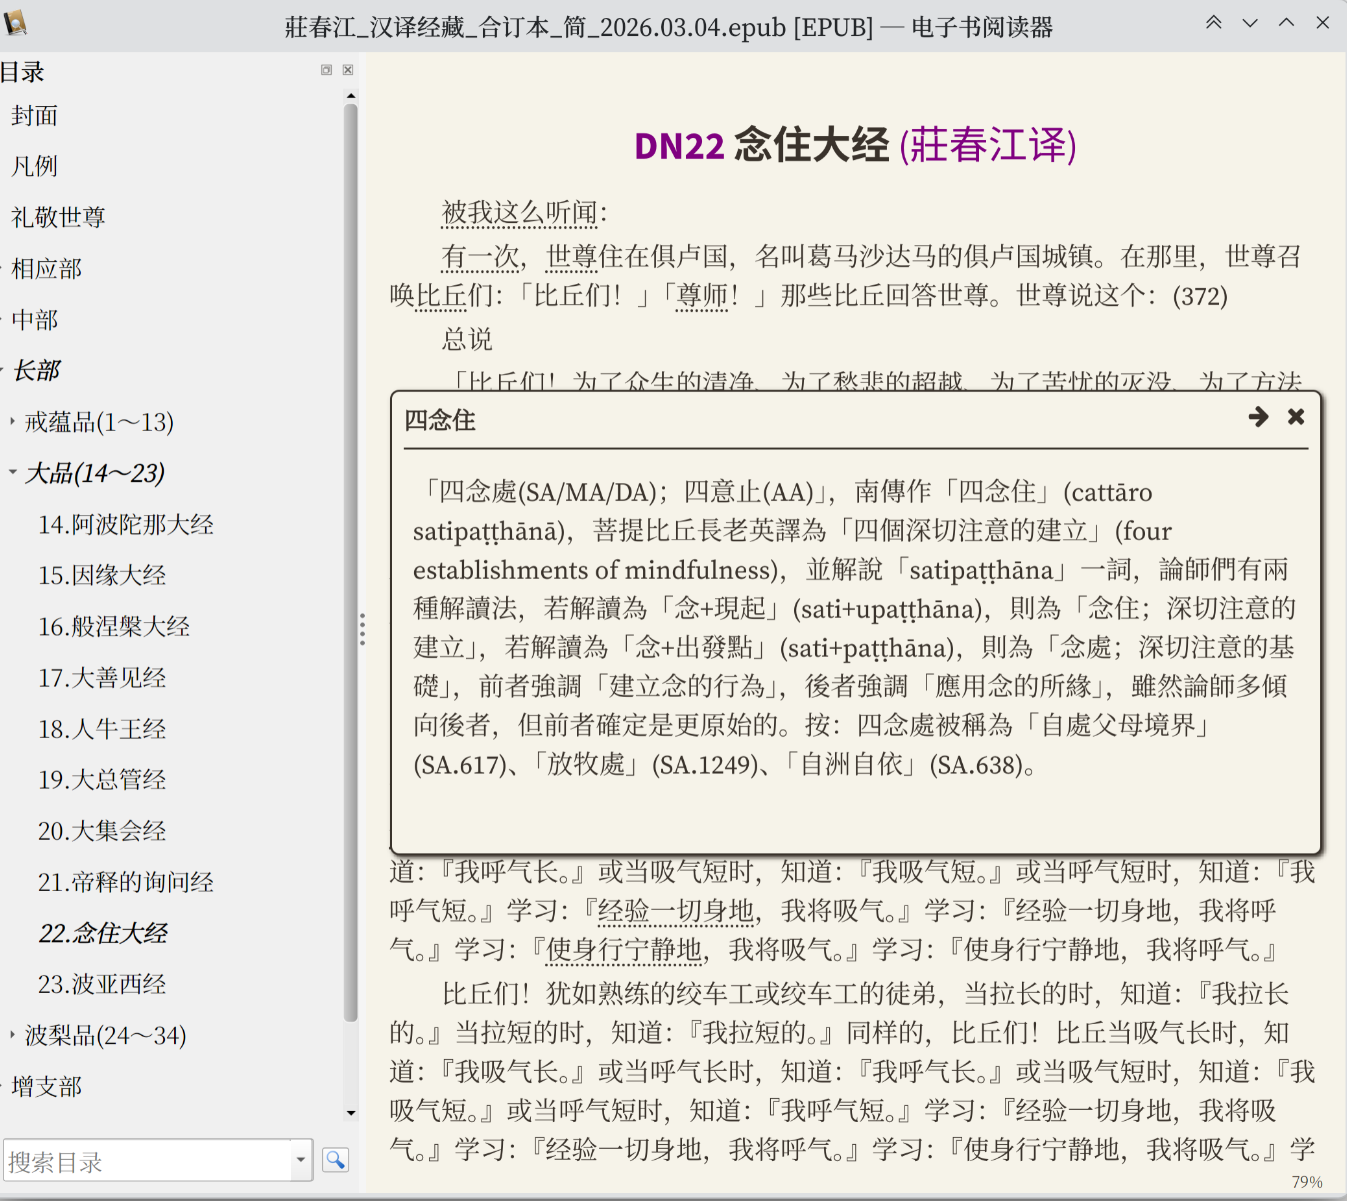
Task: Select 中部 in the table of contents
Action: tap(35, 320)
